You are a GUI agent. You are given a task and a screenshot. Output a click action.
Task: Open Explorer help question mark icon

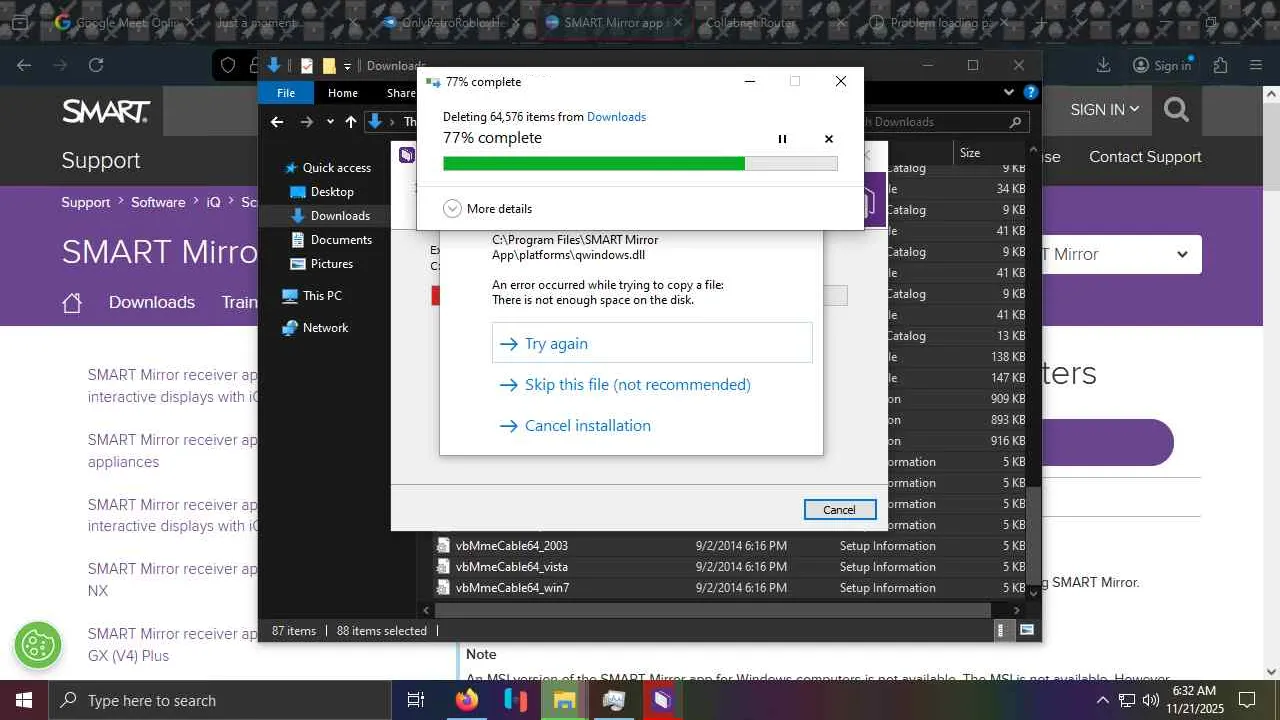click(x=1030, y=93)
